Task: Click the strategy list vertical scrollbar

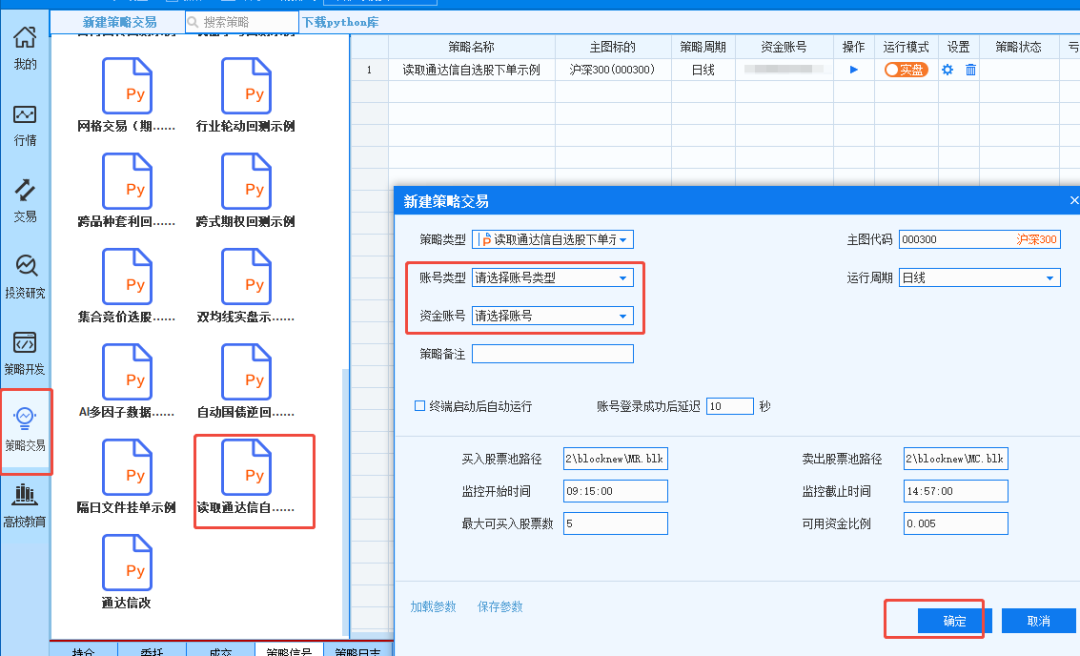Action: coord(345,502)
